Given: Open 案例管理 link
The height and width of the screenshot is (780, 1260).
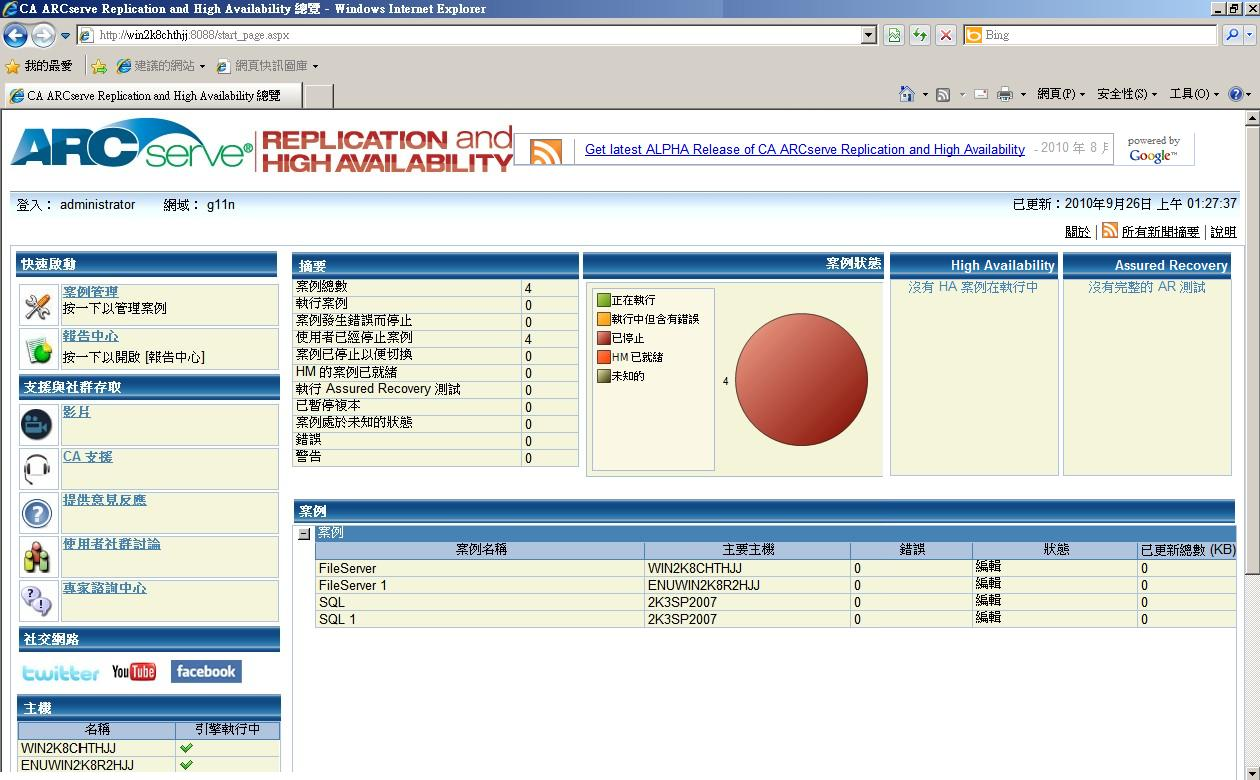Looking at the screenshot, I should tap(90, 292).
